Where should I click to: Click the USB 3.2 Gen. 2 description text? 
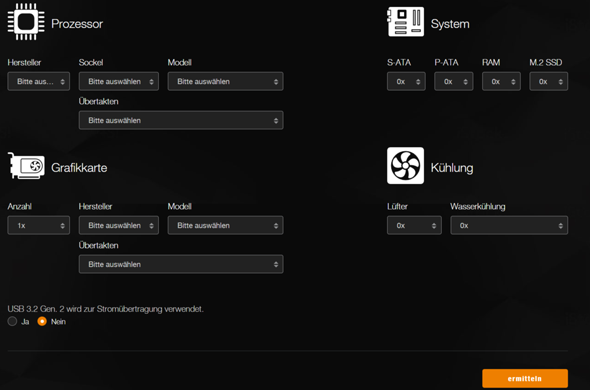[106, 309]
